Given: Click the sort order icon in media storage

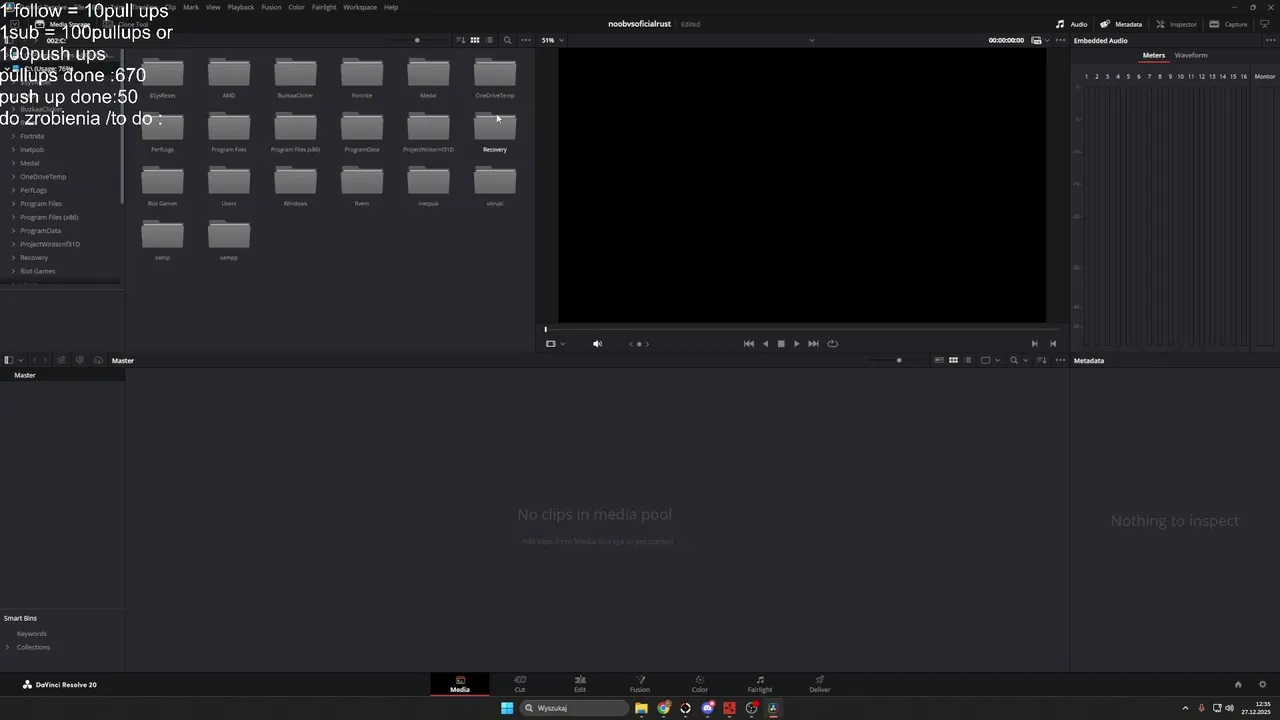Looking at the screenshot, I should (461, 40).
